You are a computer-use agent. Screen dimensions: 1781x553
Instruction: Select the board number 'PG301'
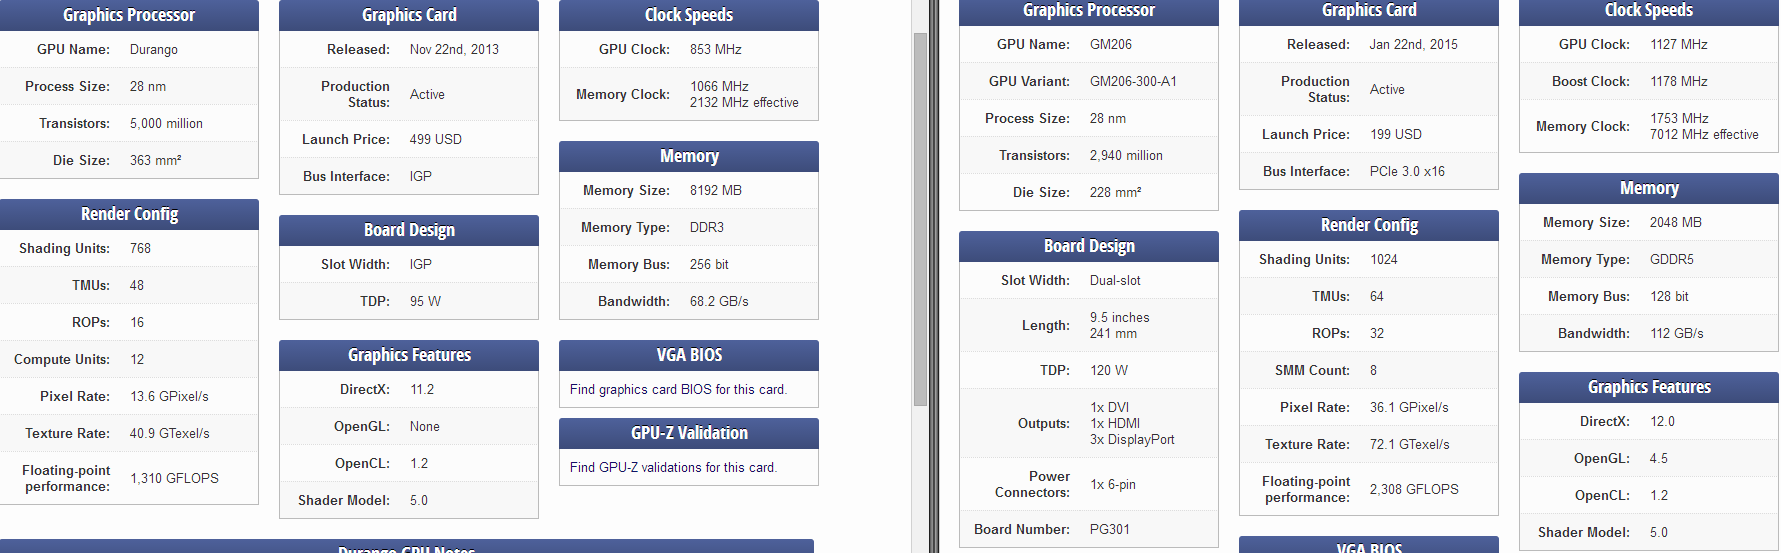[x=1110, y=529]
